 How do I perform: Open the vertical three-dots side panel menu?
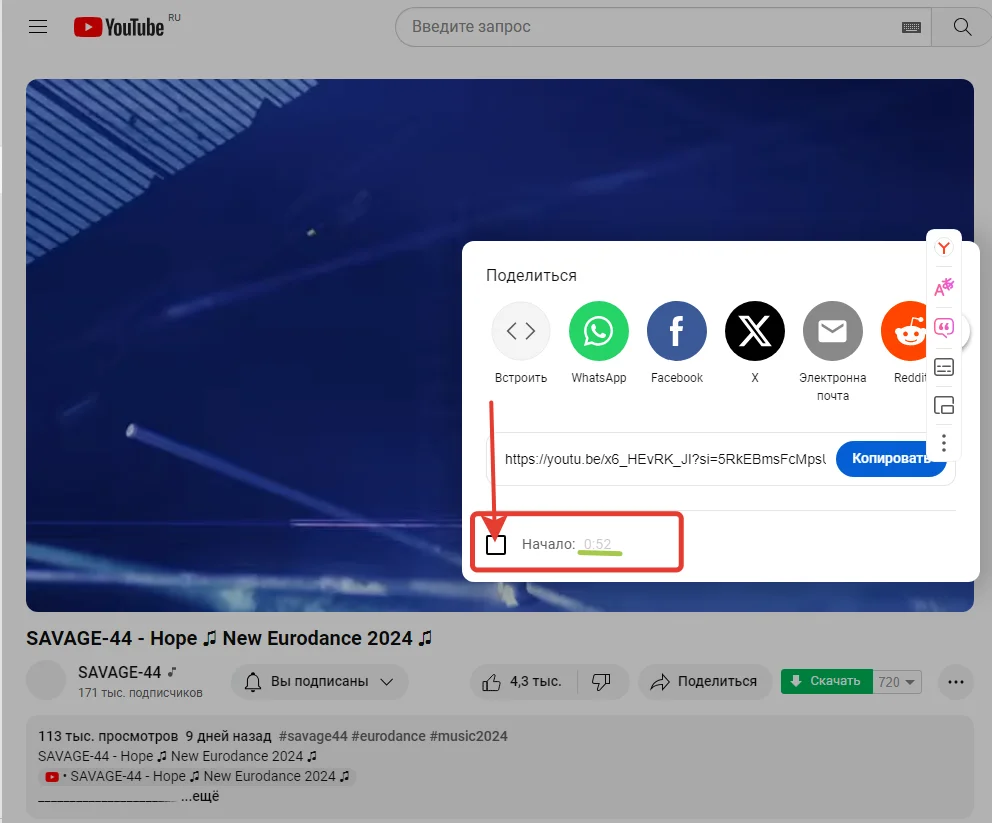[943, 443]
